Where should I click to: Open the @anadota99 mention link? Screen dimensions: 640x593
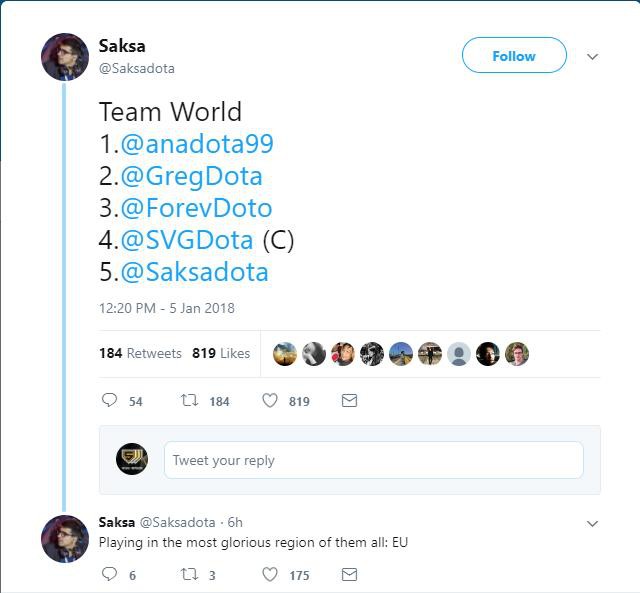[197, 144]
